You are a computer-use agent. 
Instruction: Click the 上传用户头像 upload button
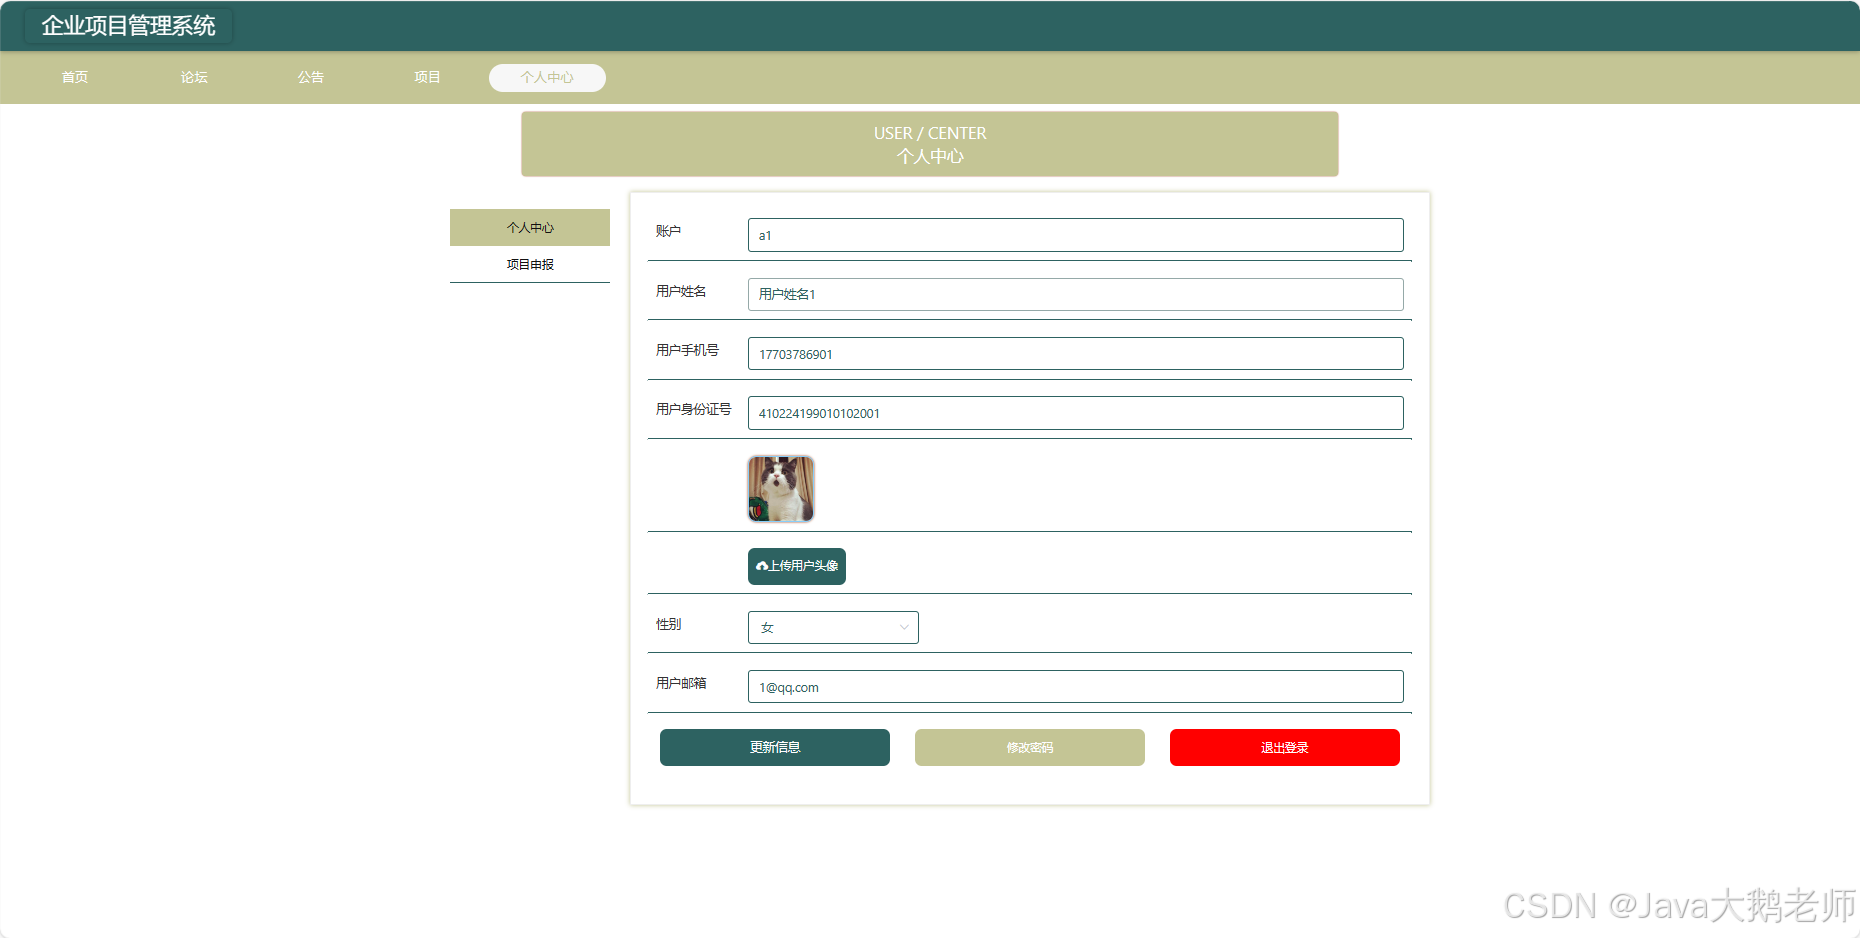pyautogui.click(x=797, y=566)
